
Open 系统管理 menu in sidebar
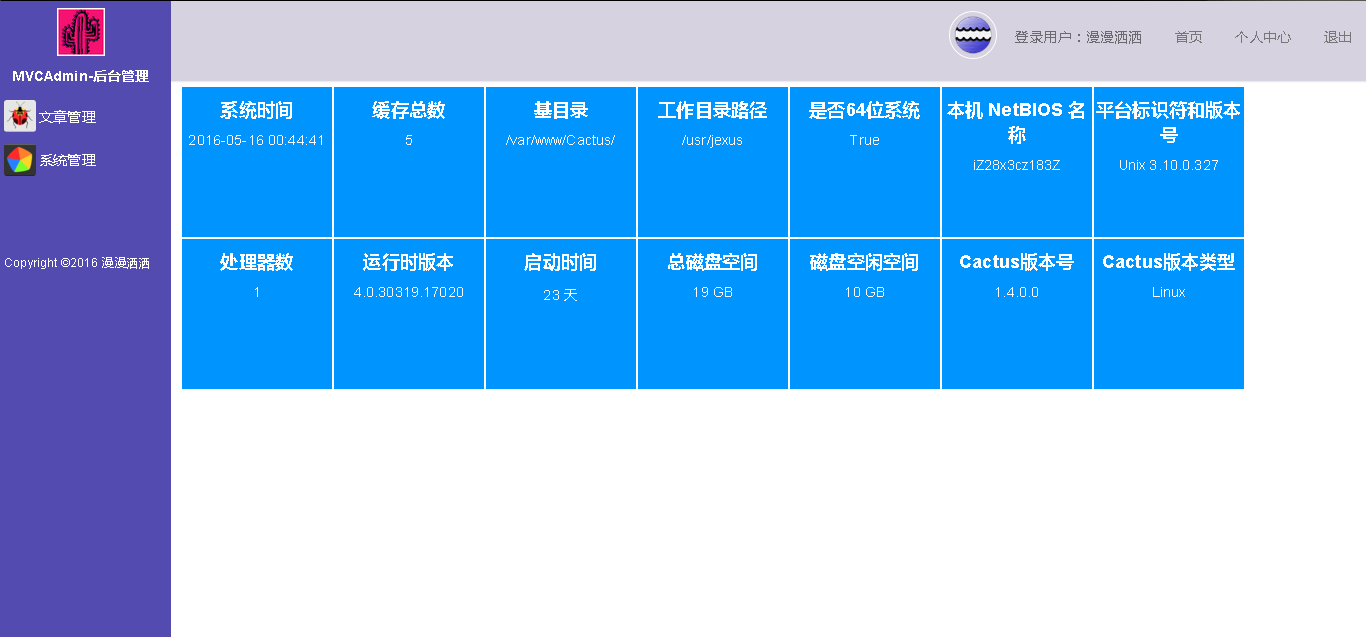tap(67, 160)
